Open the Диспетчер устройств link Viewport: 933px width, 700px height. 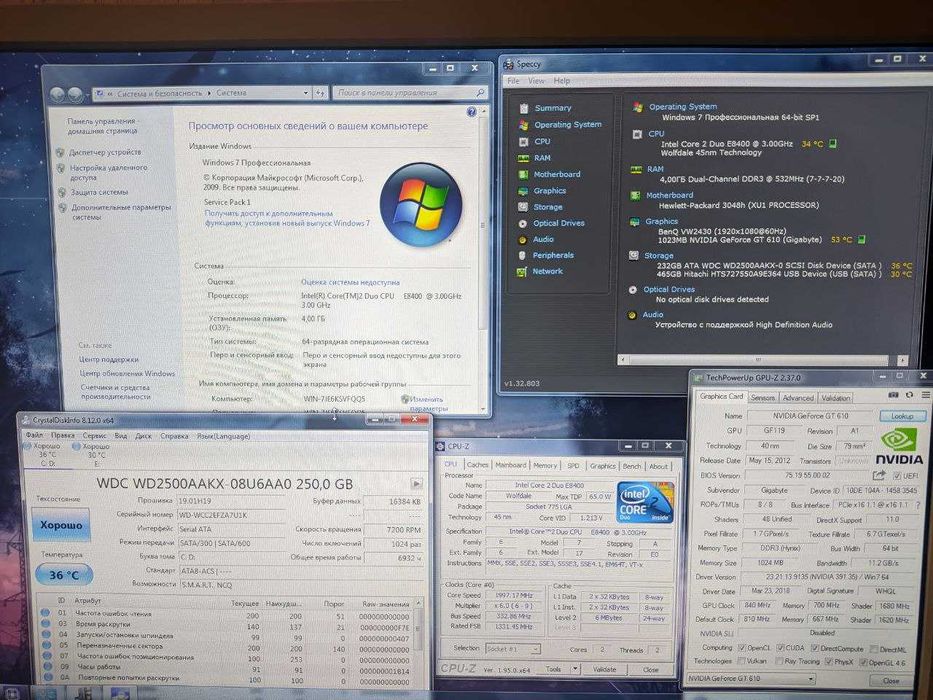click(105, 152)
